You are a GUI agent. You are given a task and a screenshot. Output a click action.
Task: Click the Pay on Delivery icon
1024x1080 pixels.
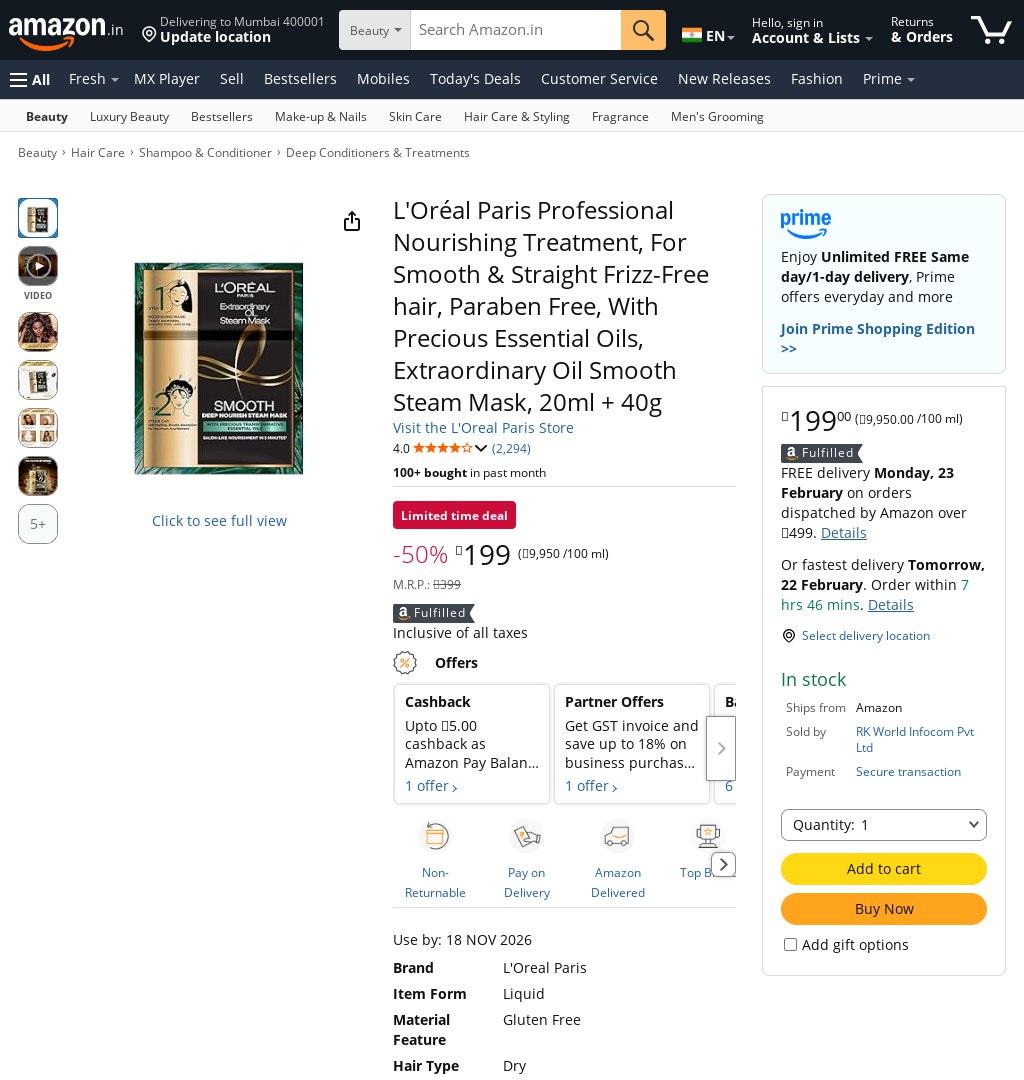pyautogui.click(x=527, y=836)
